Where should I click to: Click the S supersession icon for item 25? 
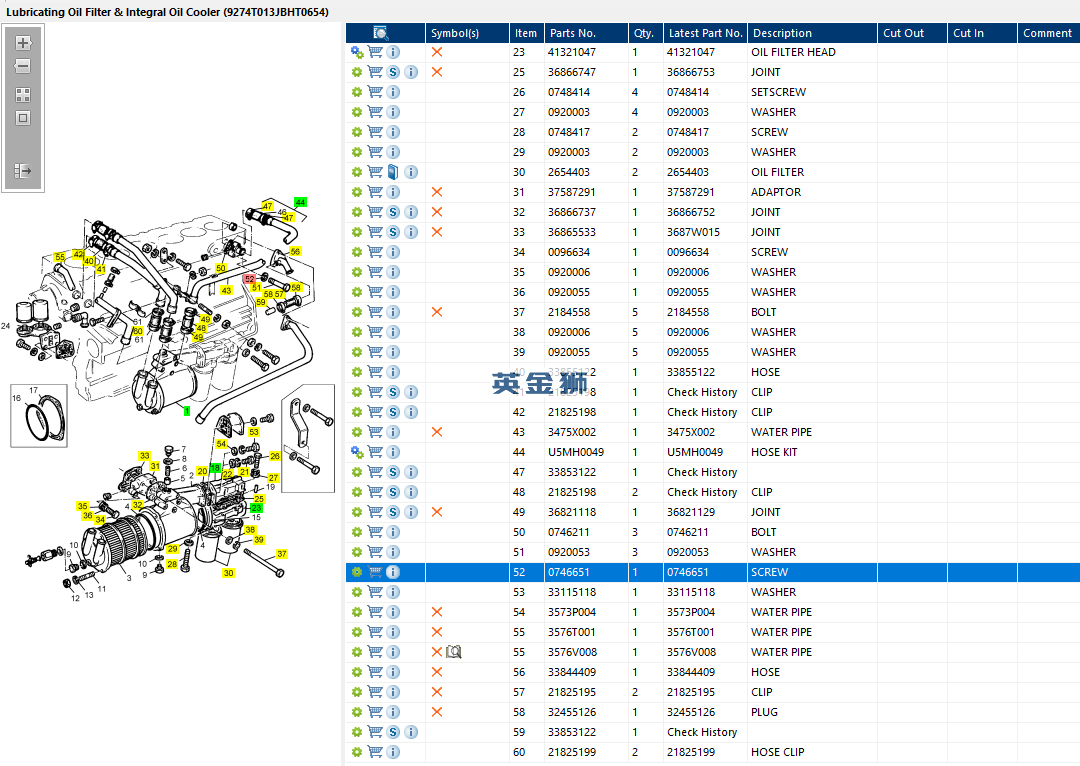click(x=393, y=72)
